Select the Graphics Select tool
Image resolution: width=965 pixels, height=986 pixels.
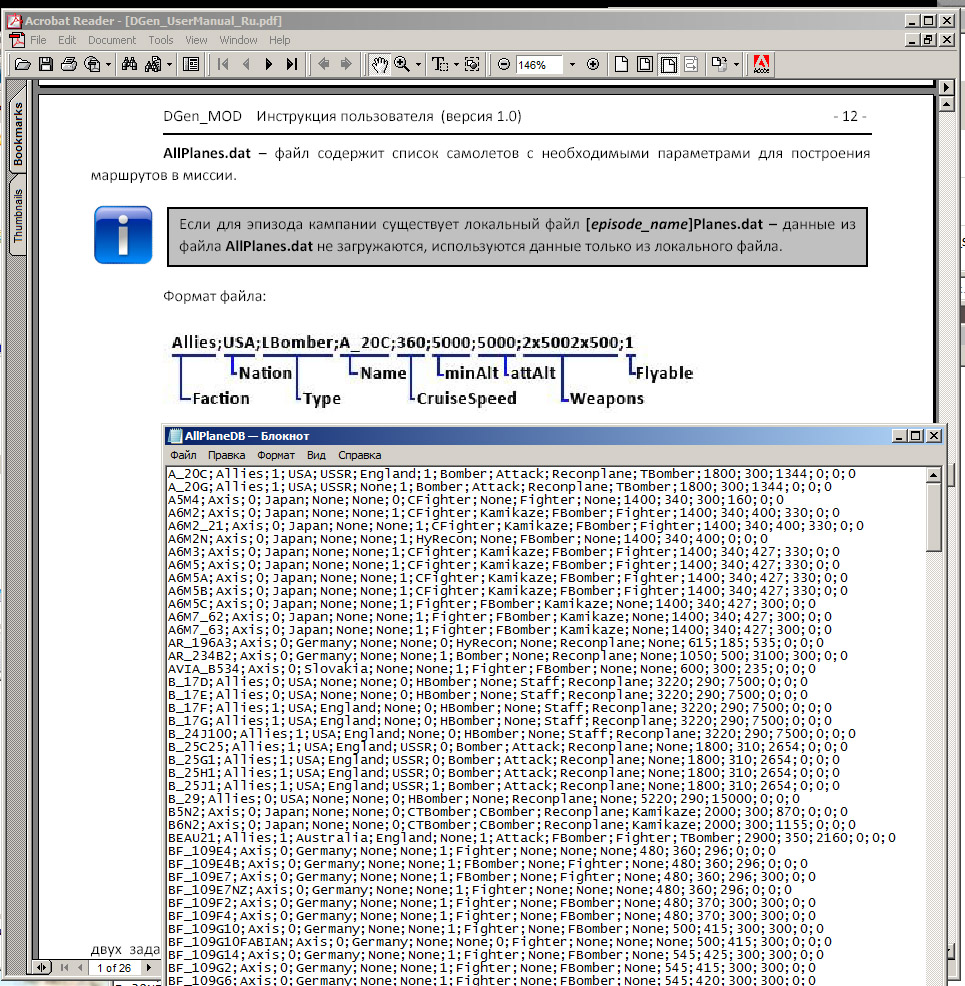[x=471, y=64]
